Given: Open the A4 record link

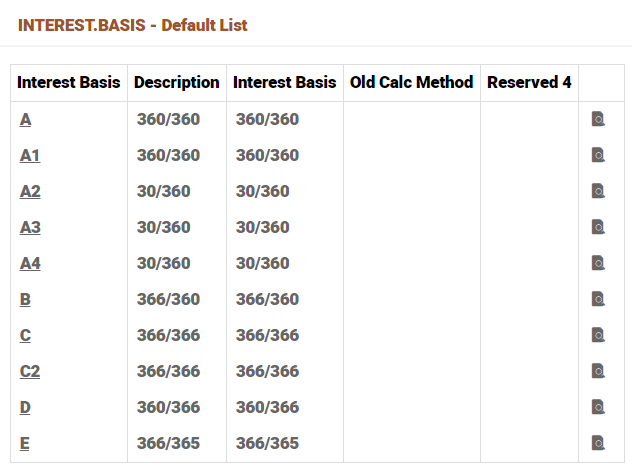Looking at the screenshot, I should point(30,264).
